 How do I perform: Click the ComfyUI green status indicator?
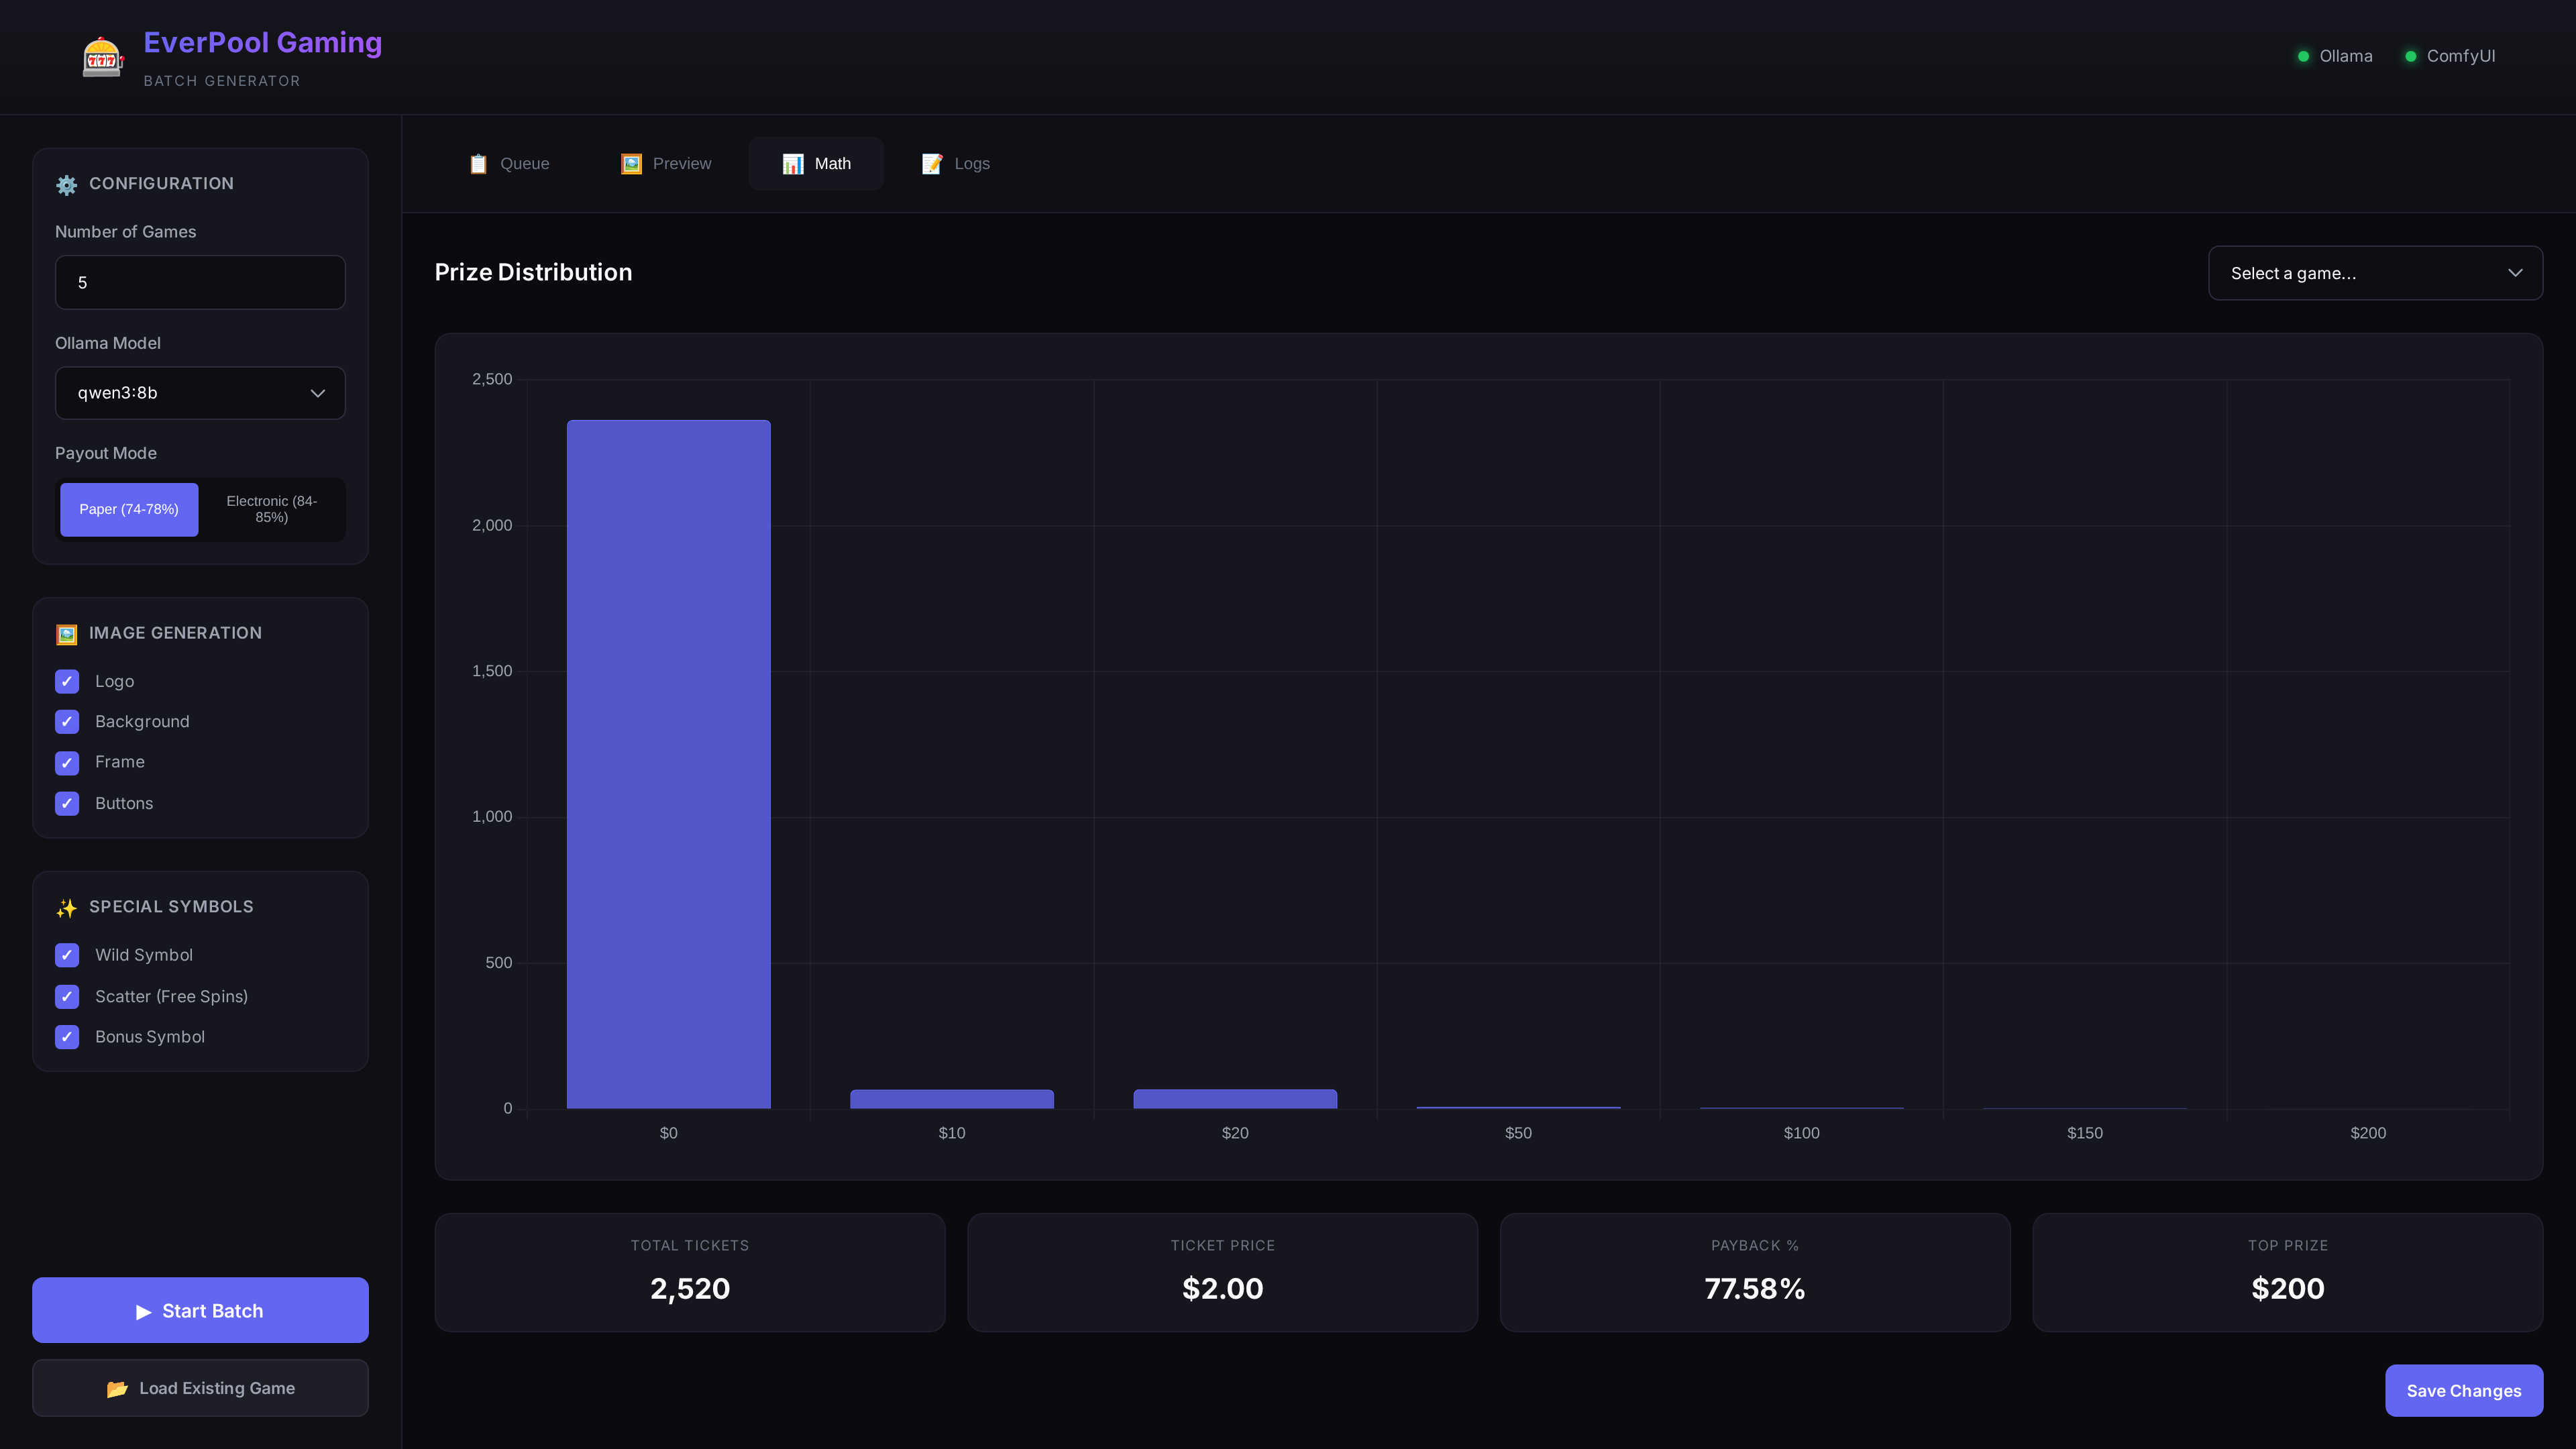tap(2410, 56)
